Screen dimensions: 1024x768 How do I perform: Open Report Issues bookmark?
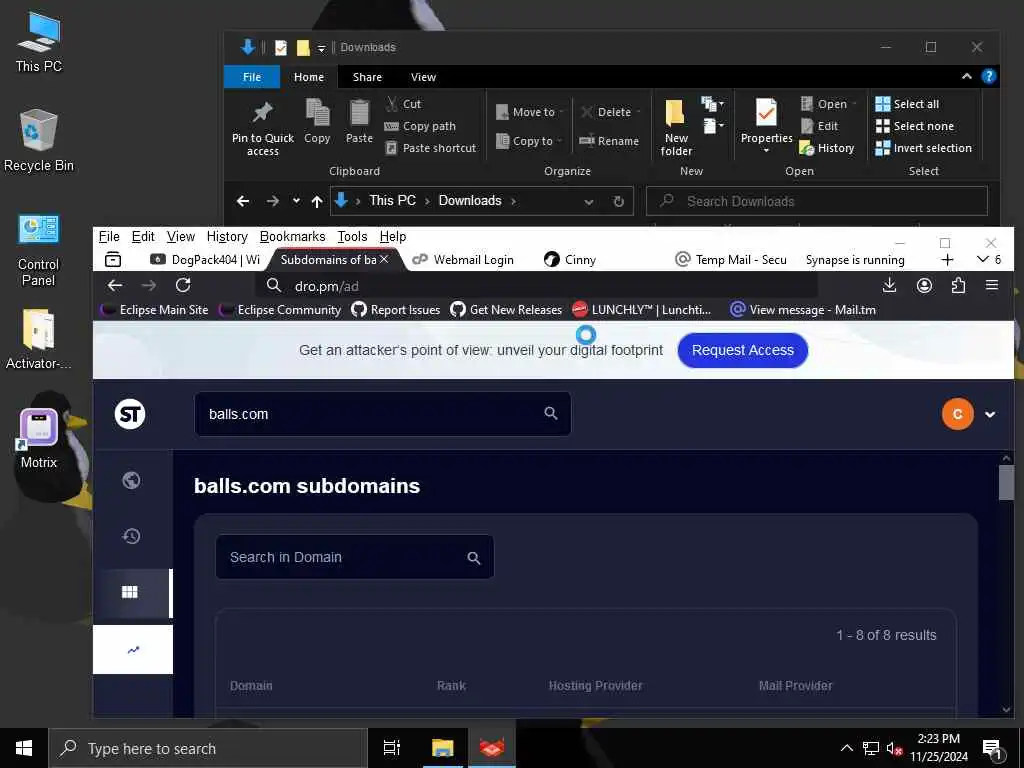[x=396, y=310]
